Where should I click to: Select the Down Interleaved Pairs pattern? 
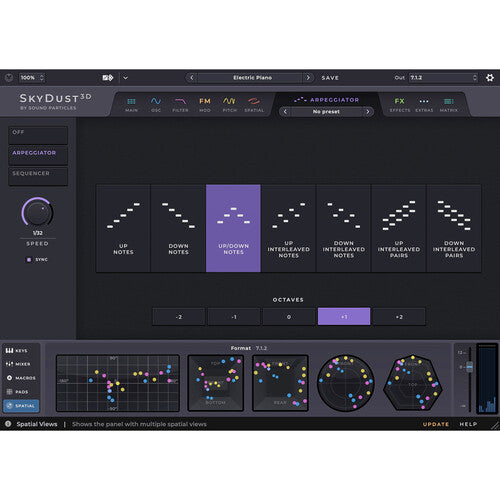454,228
